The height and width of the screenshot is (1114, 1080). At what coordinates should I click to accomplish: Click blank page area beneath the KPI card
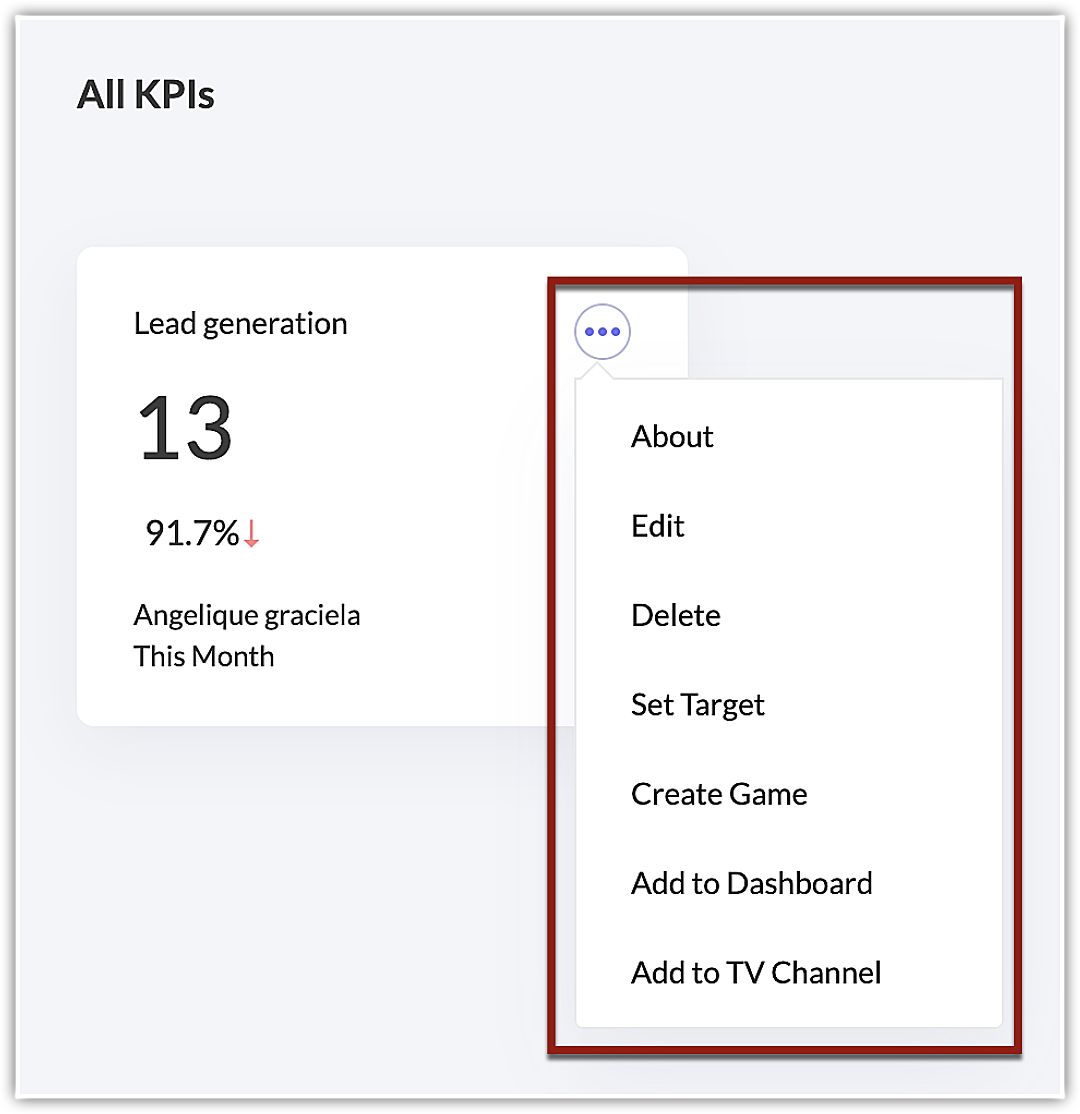(300, 900)
